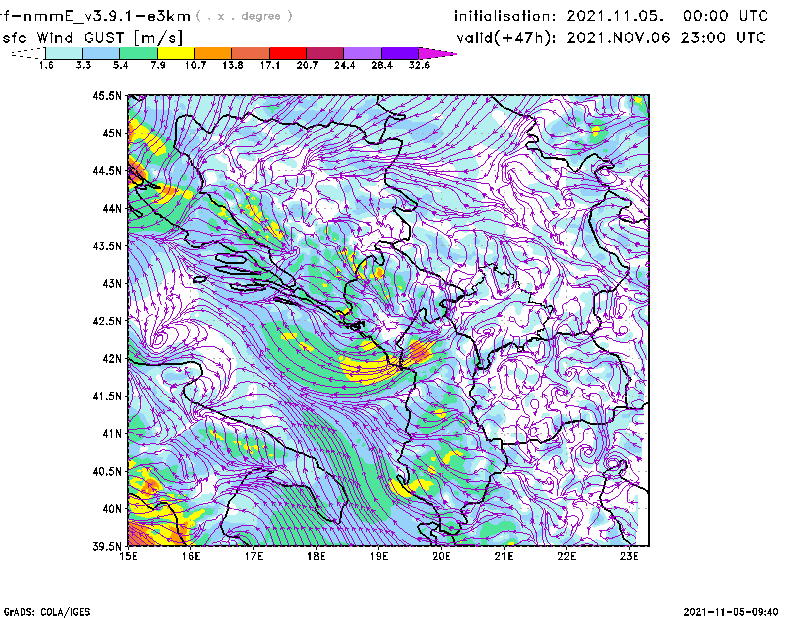The width and height of the screenshot is (800, 618).
Task: Click the 39.5N latitude label
Action: click(107, 547)
